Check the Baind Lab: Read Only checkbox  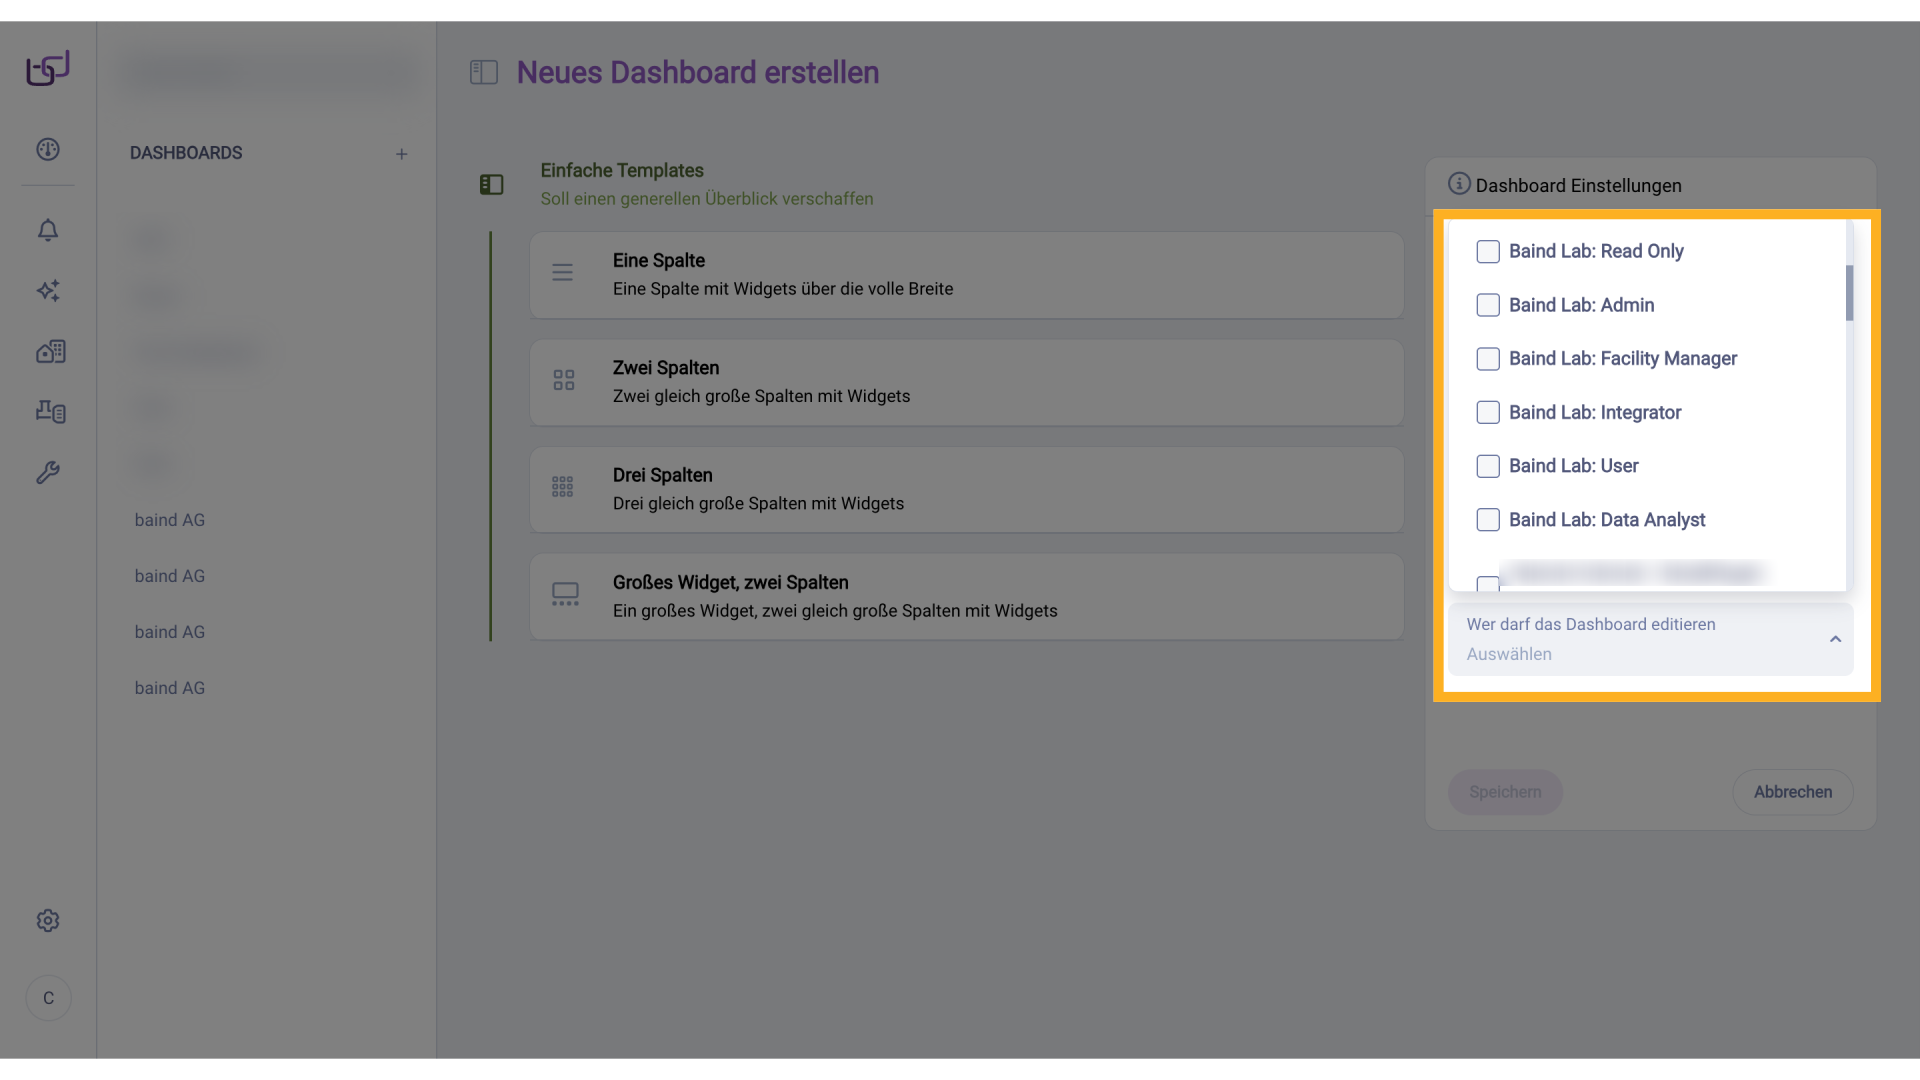coord(1488,251)
